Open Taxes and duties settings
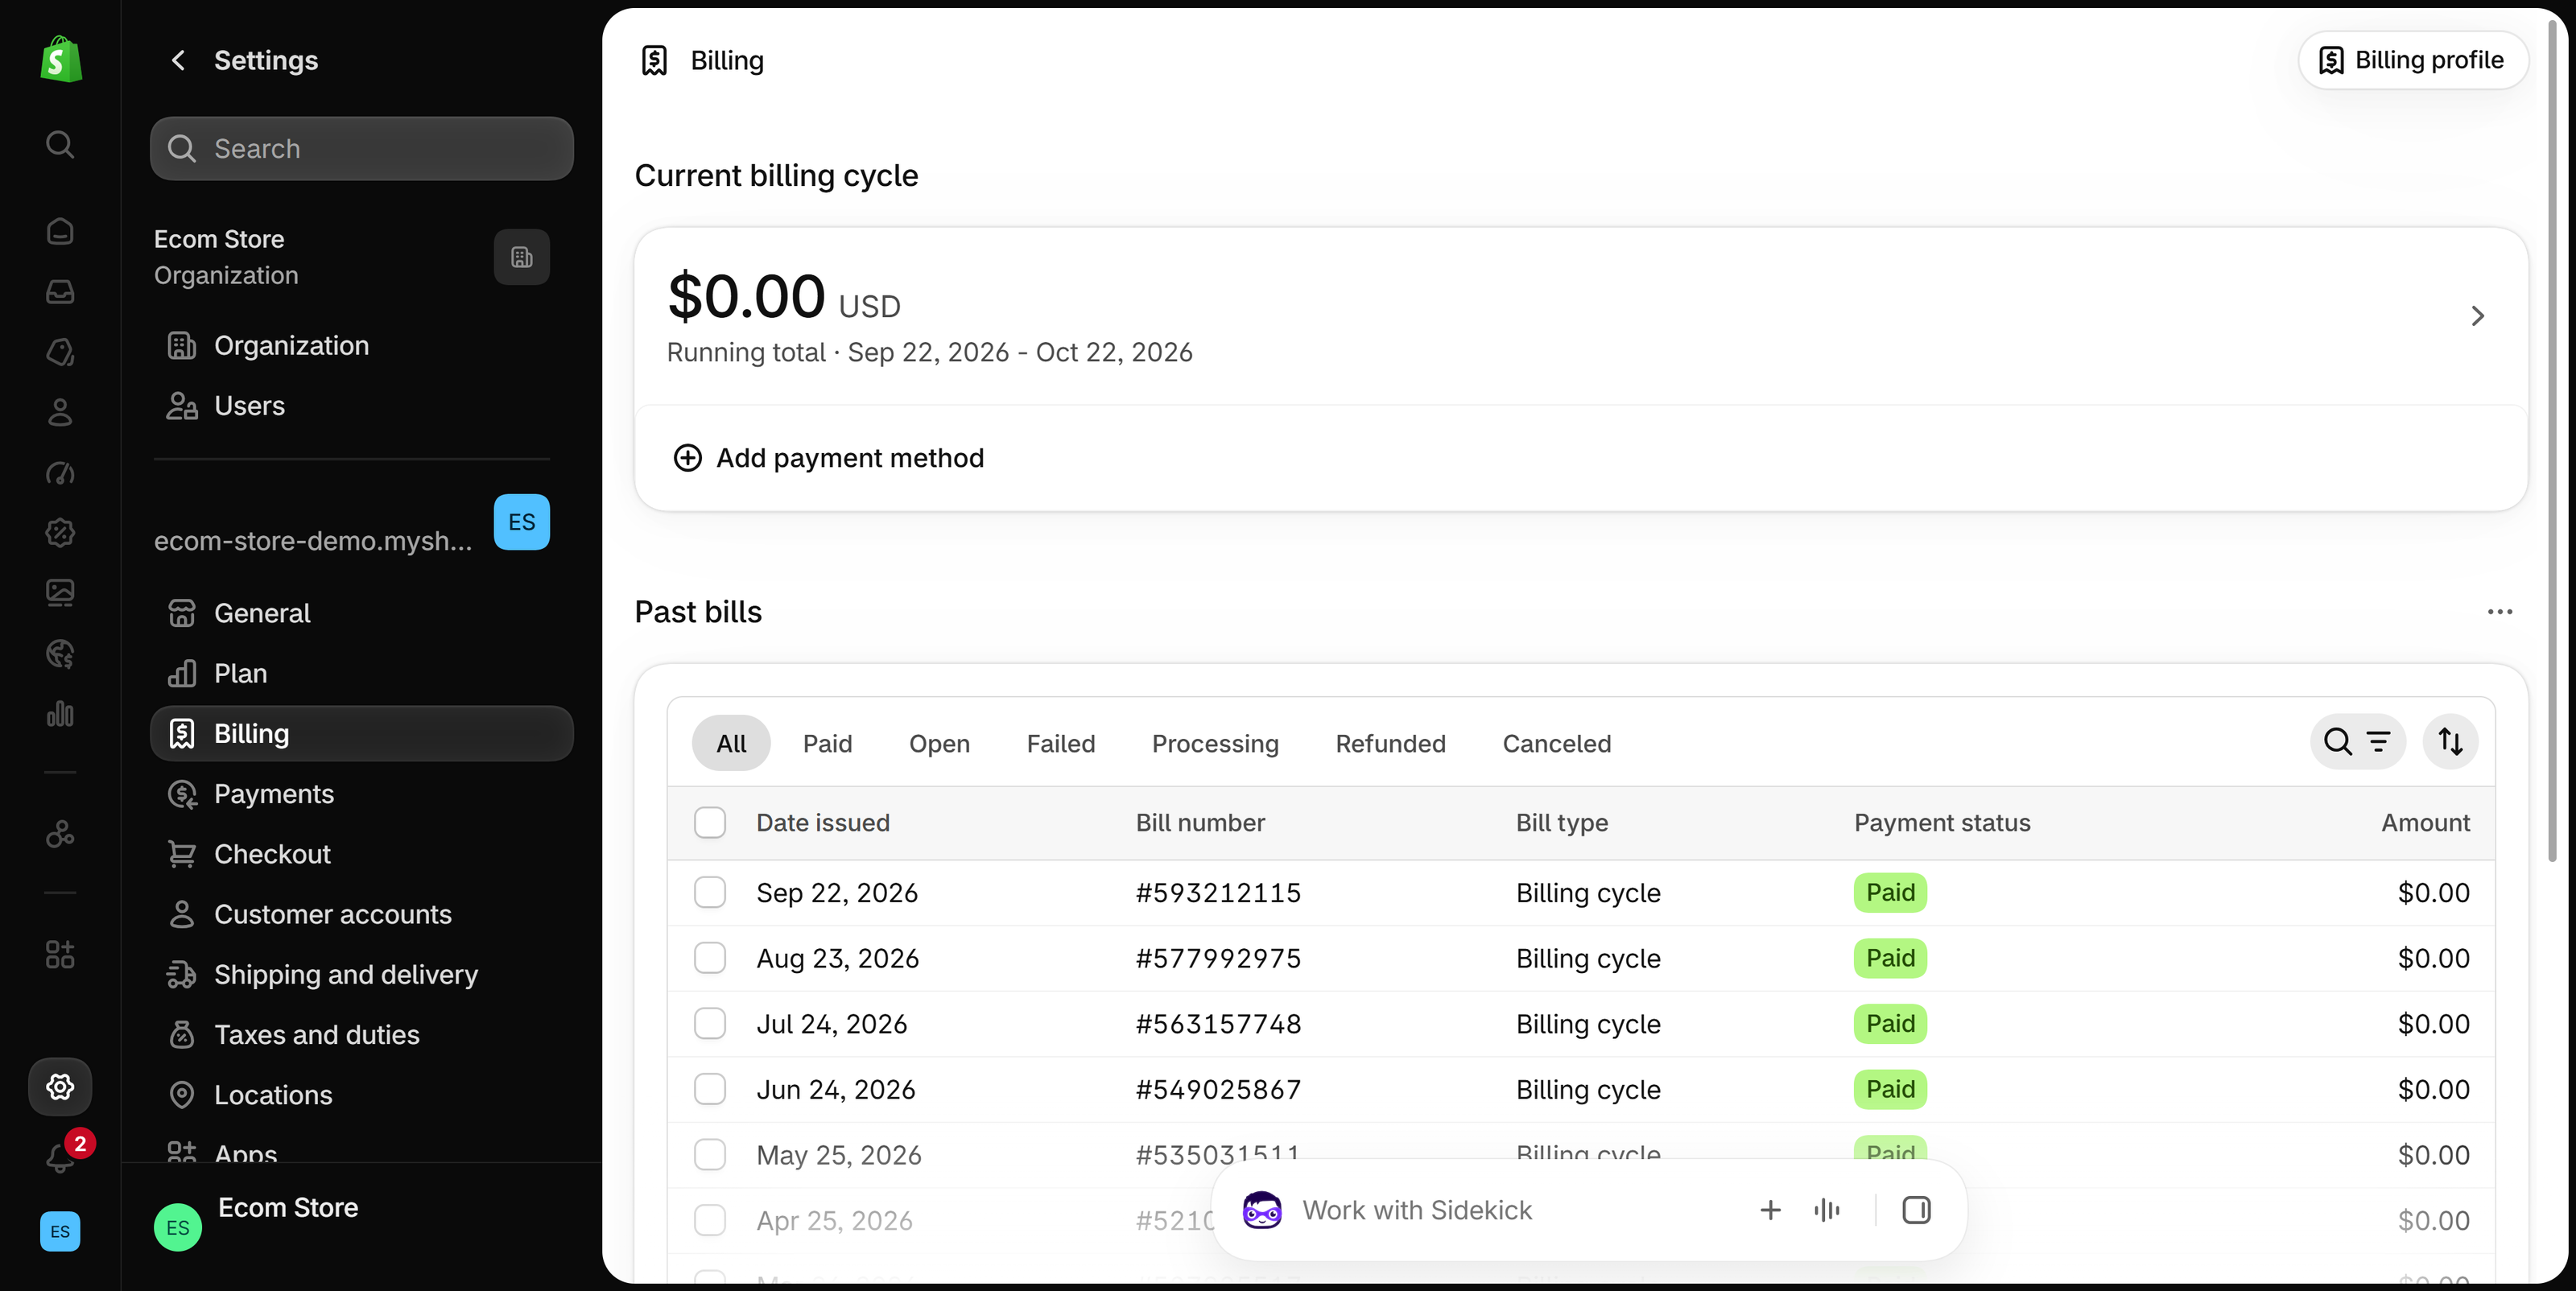 (361, 1035)
